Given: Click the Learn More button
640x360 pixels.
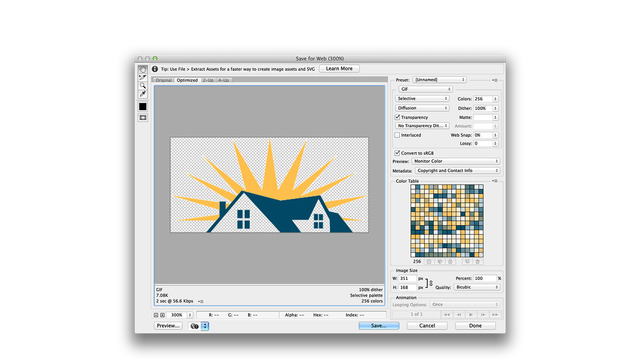Looking at the screenshot, I should tap(339, 69).
